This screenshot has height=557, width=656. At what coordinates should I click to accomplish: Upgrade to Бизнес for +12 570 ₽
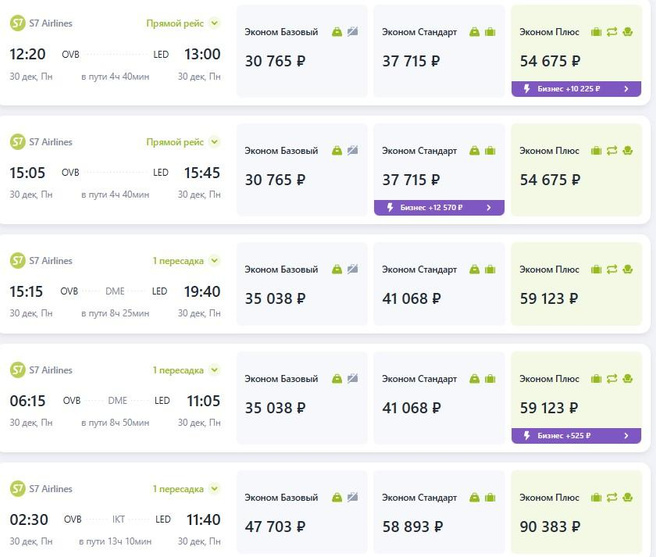pos(439,208)
